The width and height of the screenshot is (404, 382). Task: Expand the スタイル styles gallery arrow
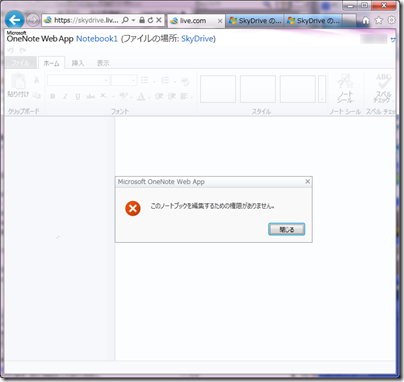[x=322, y=89]
